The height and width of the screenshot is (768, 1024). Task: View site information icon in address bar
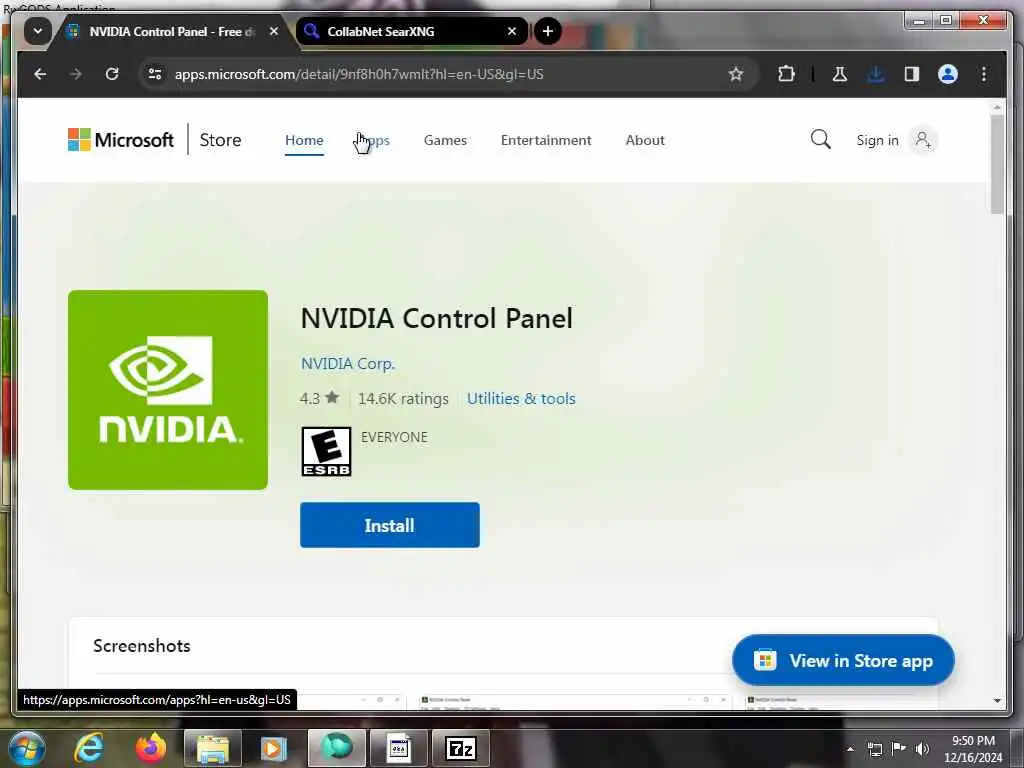[155, 74]
